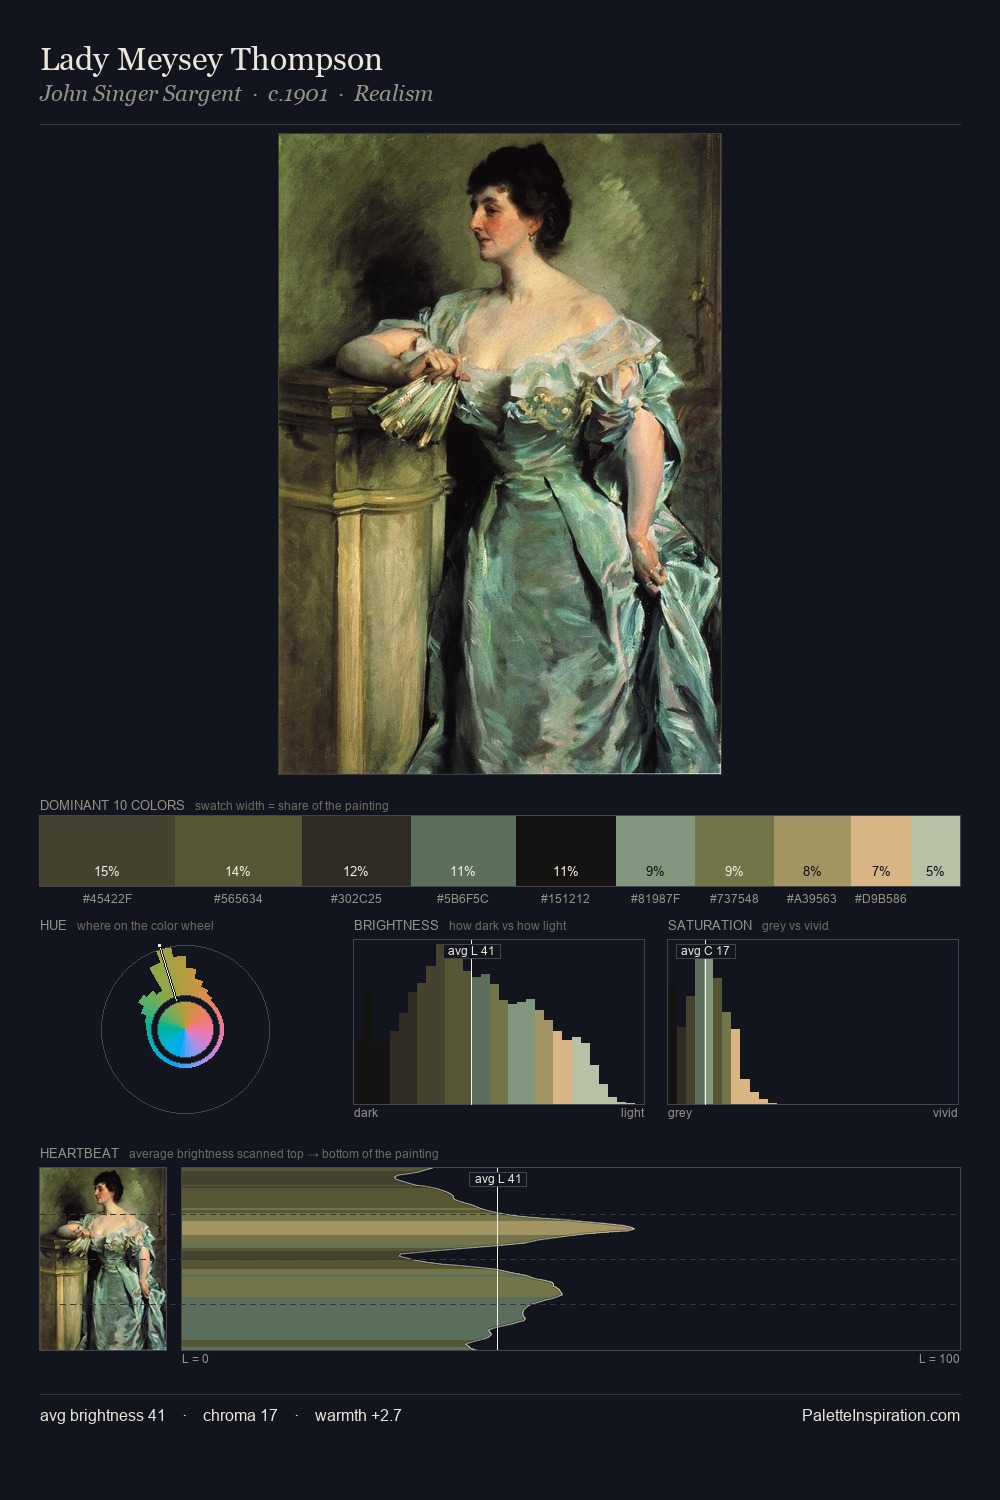Click 'where on the color wheel' caption

click(x=145, y=926)
